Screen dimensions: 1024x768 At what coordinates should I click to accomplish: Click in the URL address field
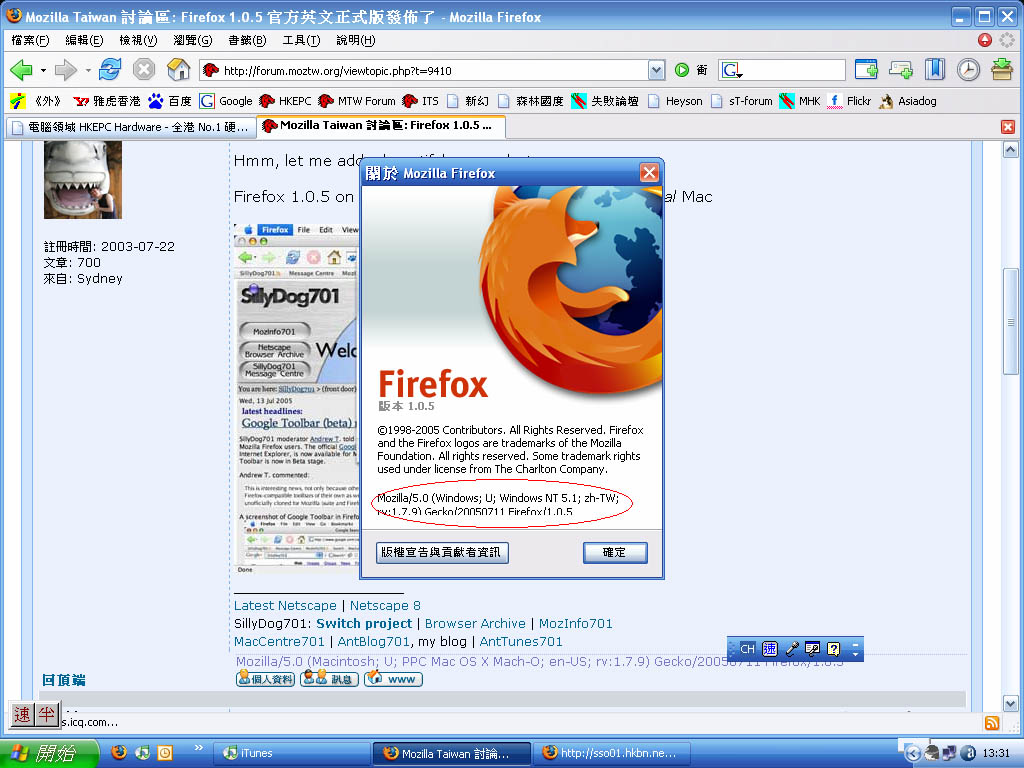[x=431, y=71]
